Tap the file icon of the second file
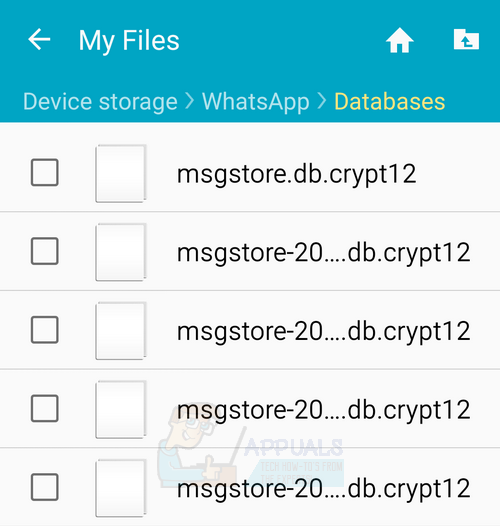 pyautogui.click(x=121, y=252)
